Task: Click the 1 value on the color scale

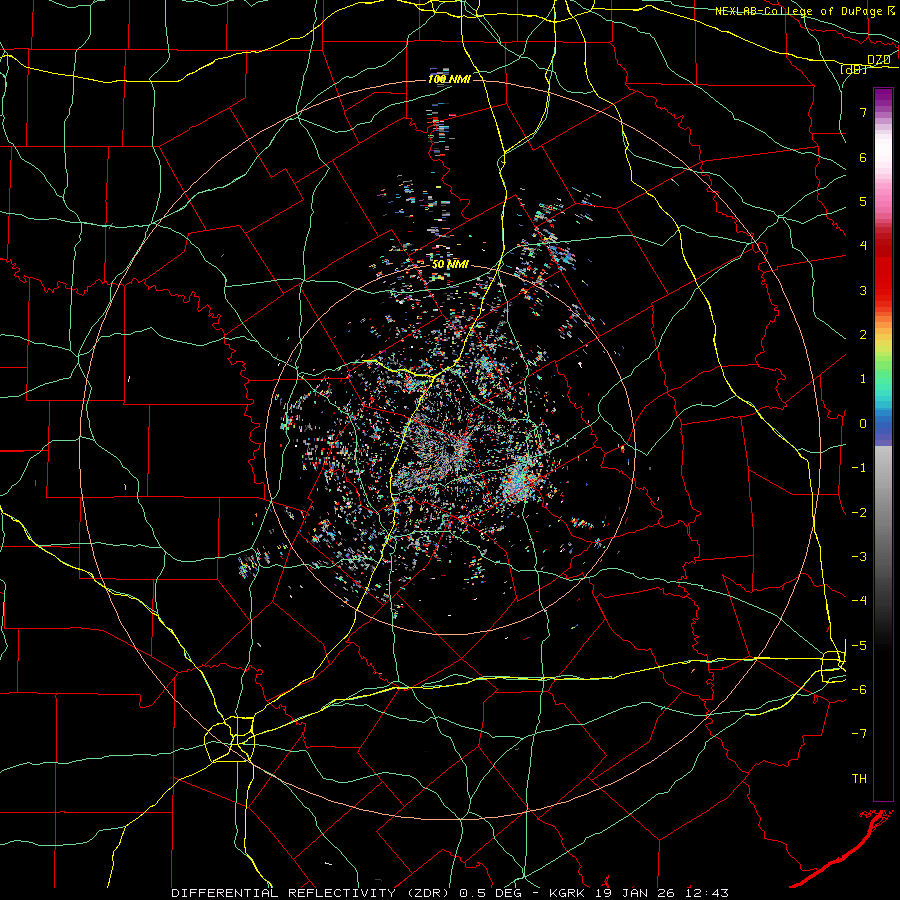Action: point(863,379)
